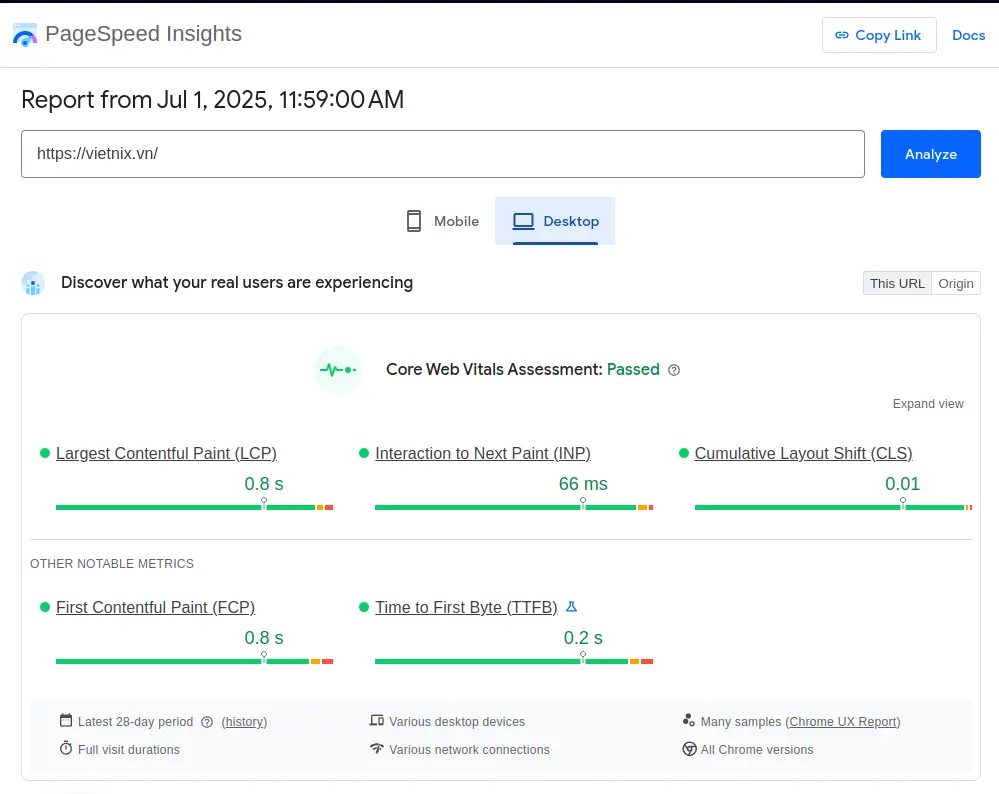Select the Desktop tab
The height and width of the screenshot is (794, 999).
555,221
